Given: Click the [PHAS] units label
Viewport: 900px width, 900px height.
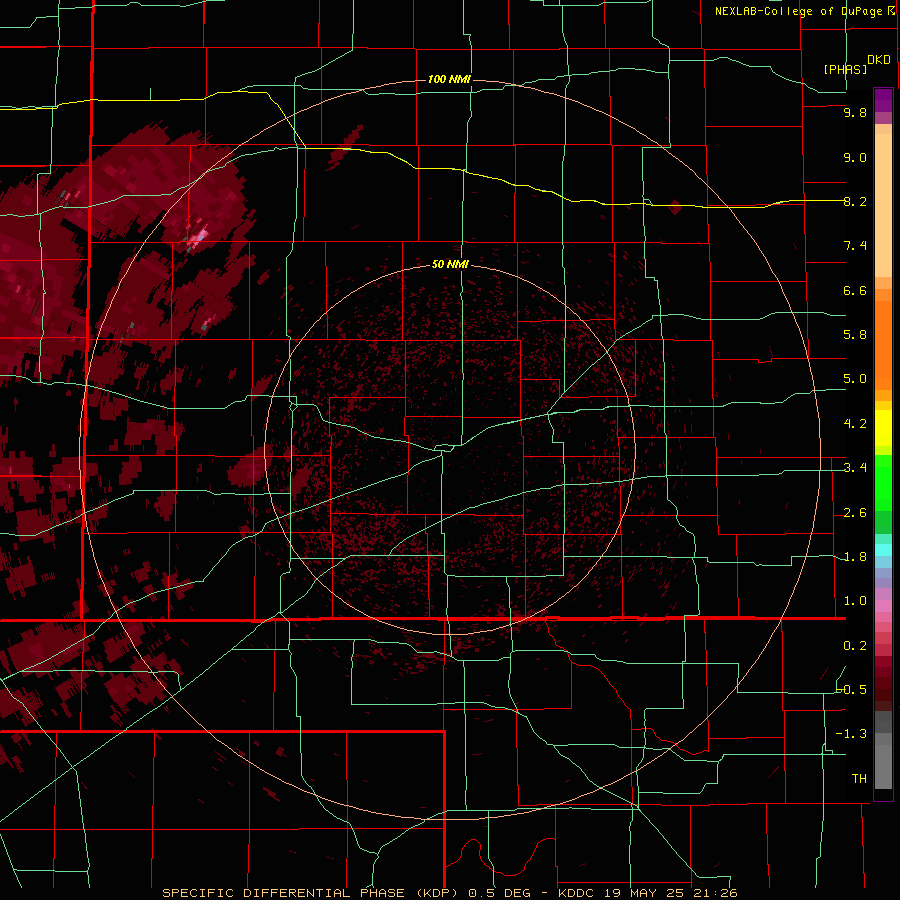Looking at the screenshot, I should coord(845,69).
